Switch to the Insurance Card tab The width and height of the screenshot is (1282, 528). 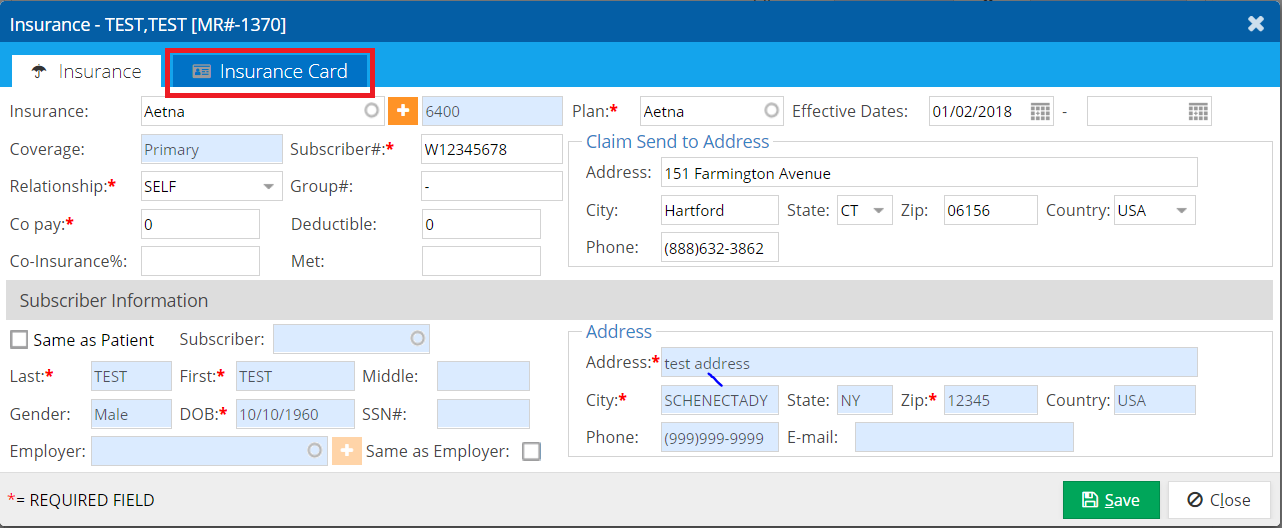pos(270,71)
